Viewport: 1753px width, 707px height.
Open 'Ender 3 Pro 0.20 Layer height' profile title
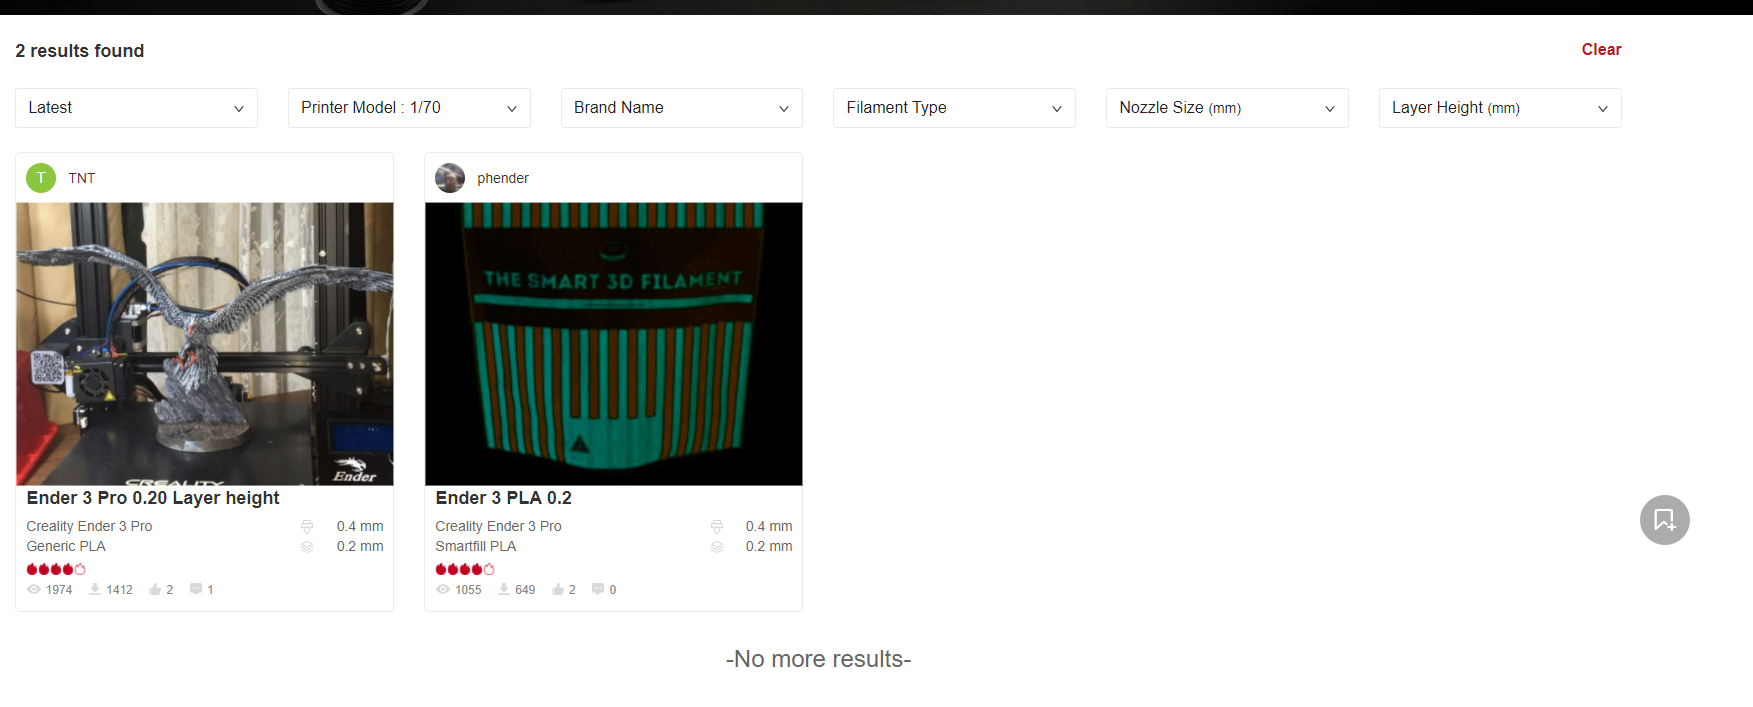[x=153, y=498]
